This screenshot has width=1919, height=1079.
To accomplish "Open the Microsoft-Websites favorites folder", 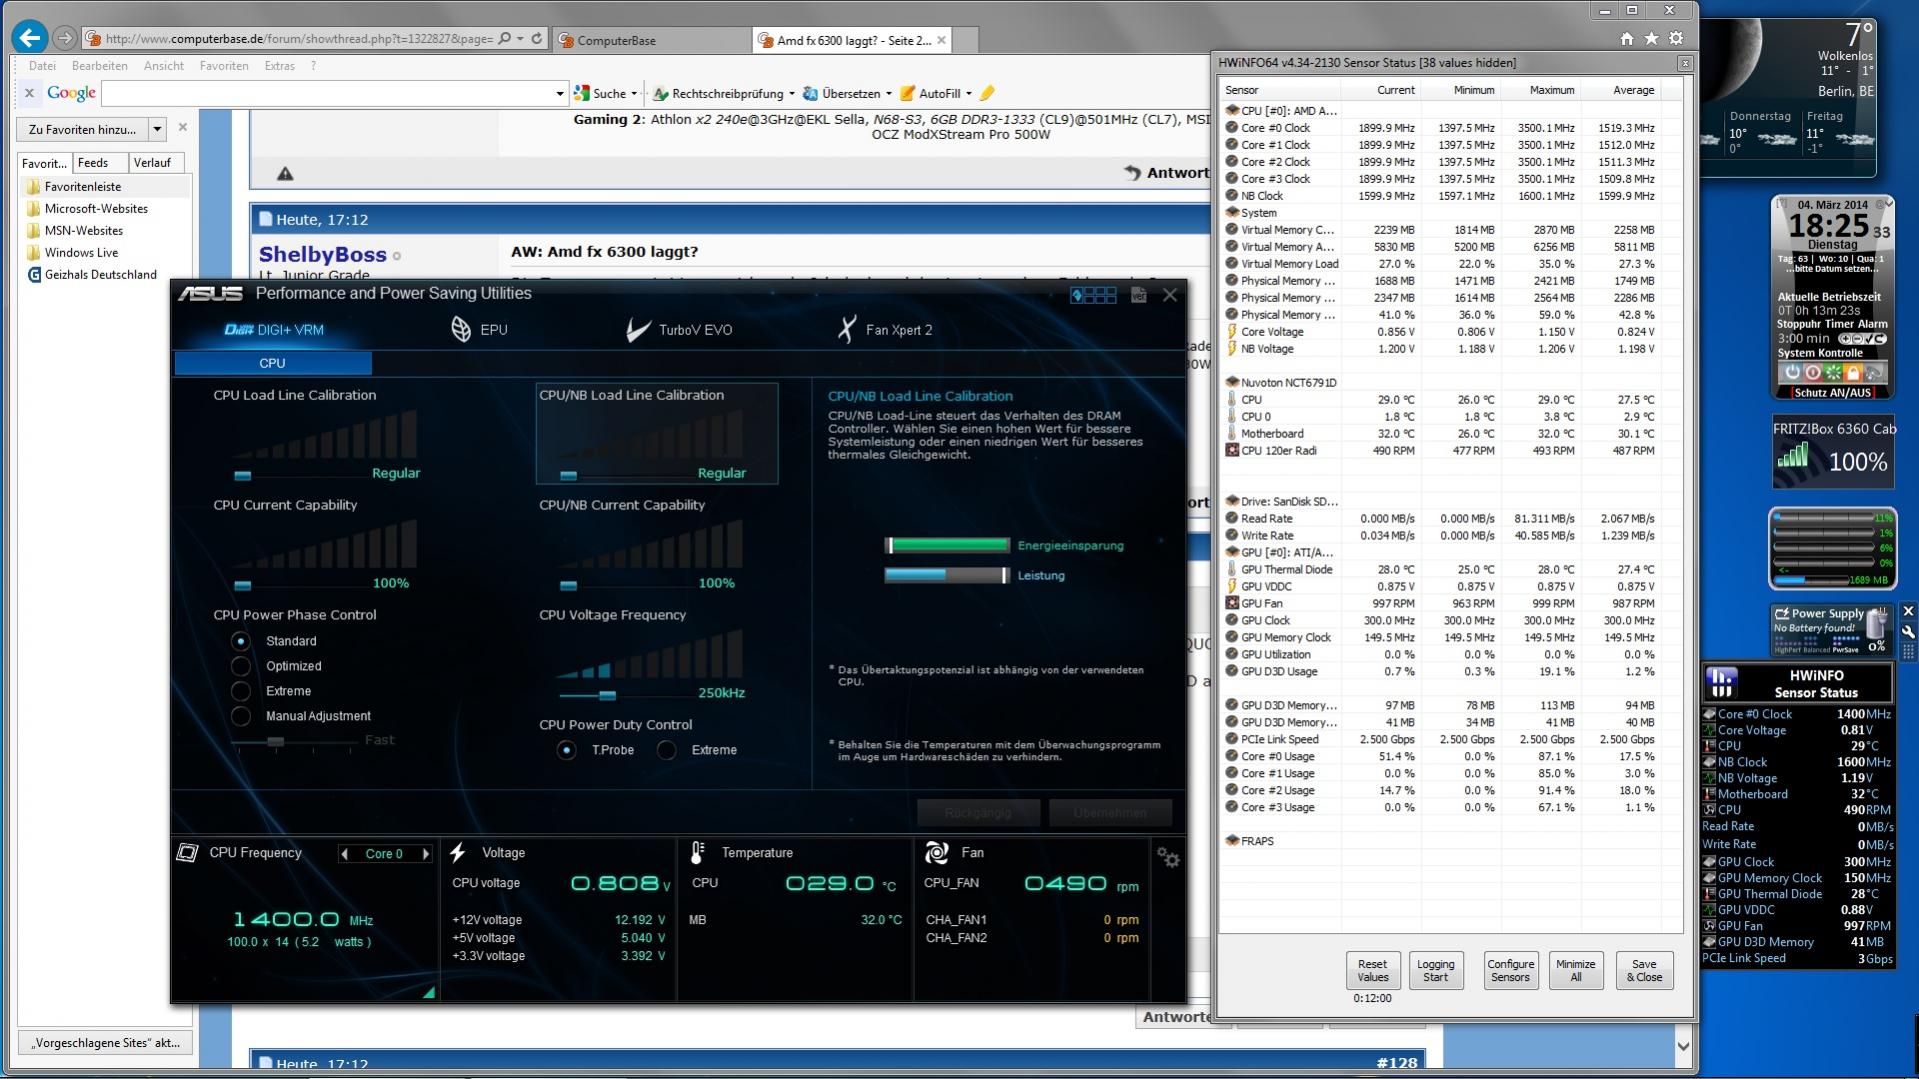I will pos(88,209).
